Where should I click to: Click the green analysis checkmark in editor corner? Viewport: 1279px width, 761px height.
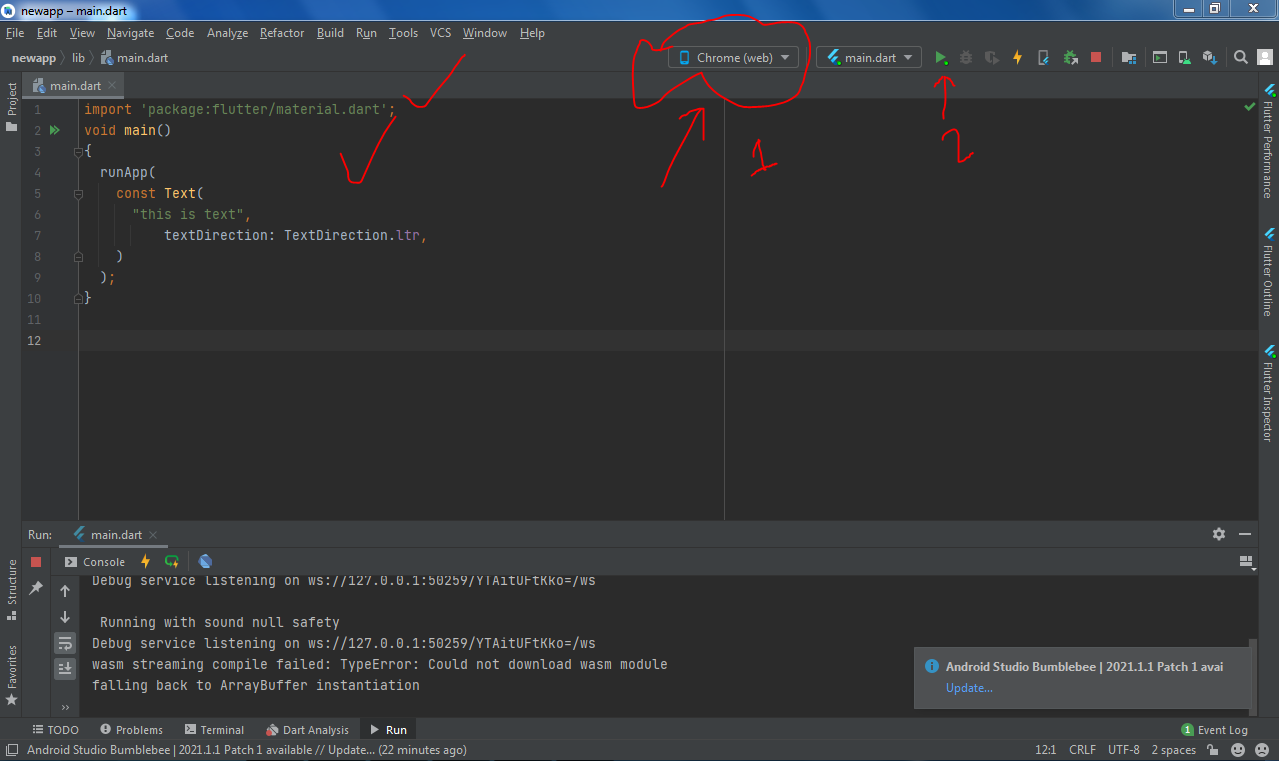tap(1250, 106)
